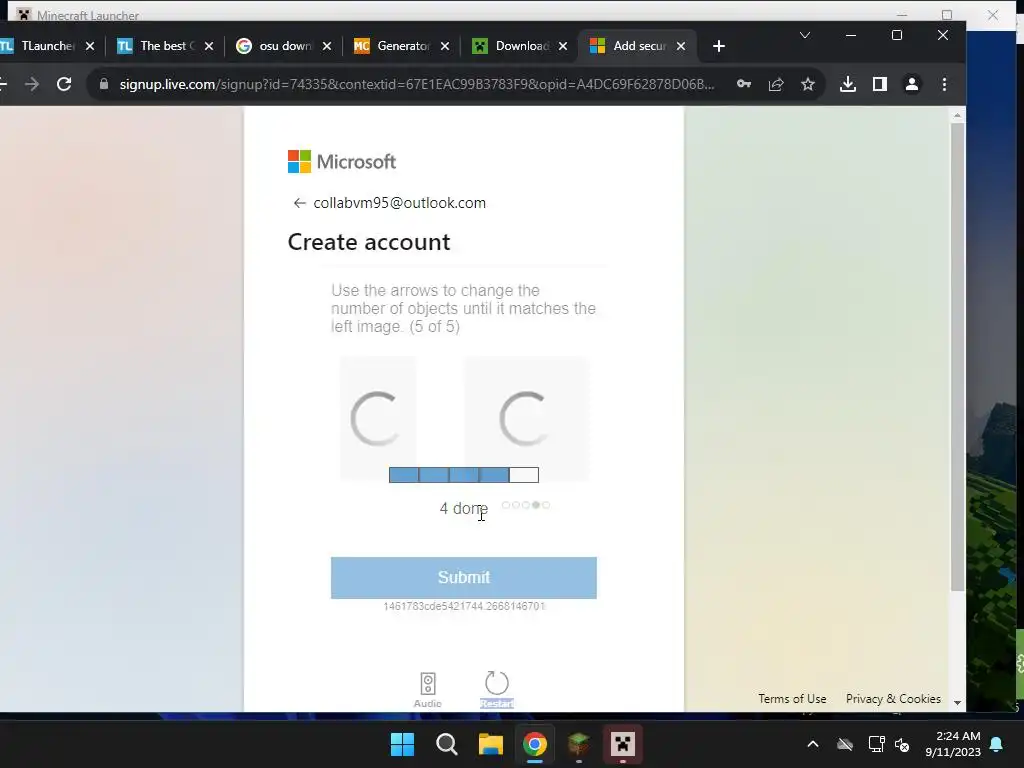Show hidden tray icons with the chevron

[813, 744]
